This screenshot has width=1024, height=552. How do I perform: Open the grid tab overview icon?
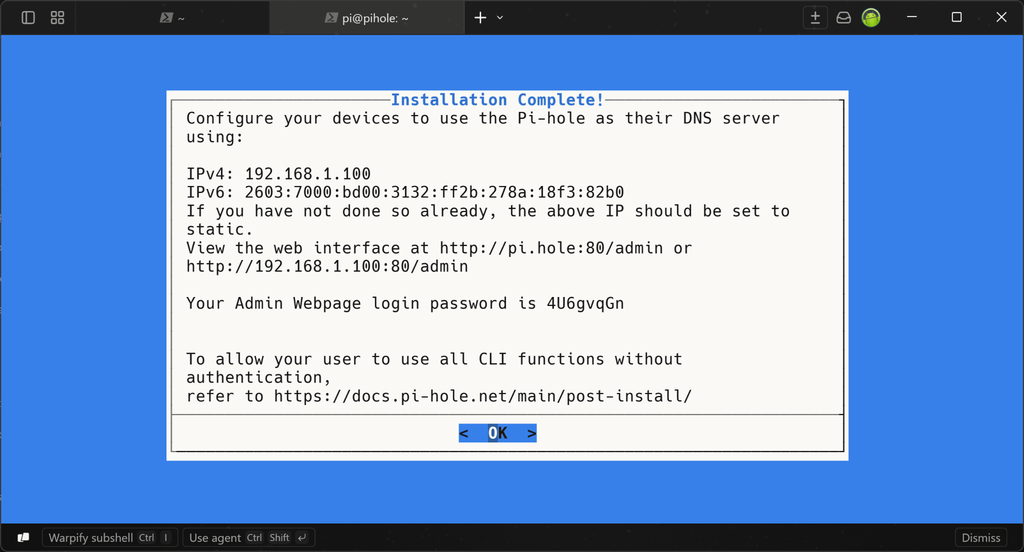tap(57, 18)
